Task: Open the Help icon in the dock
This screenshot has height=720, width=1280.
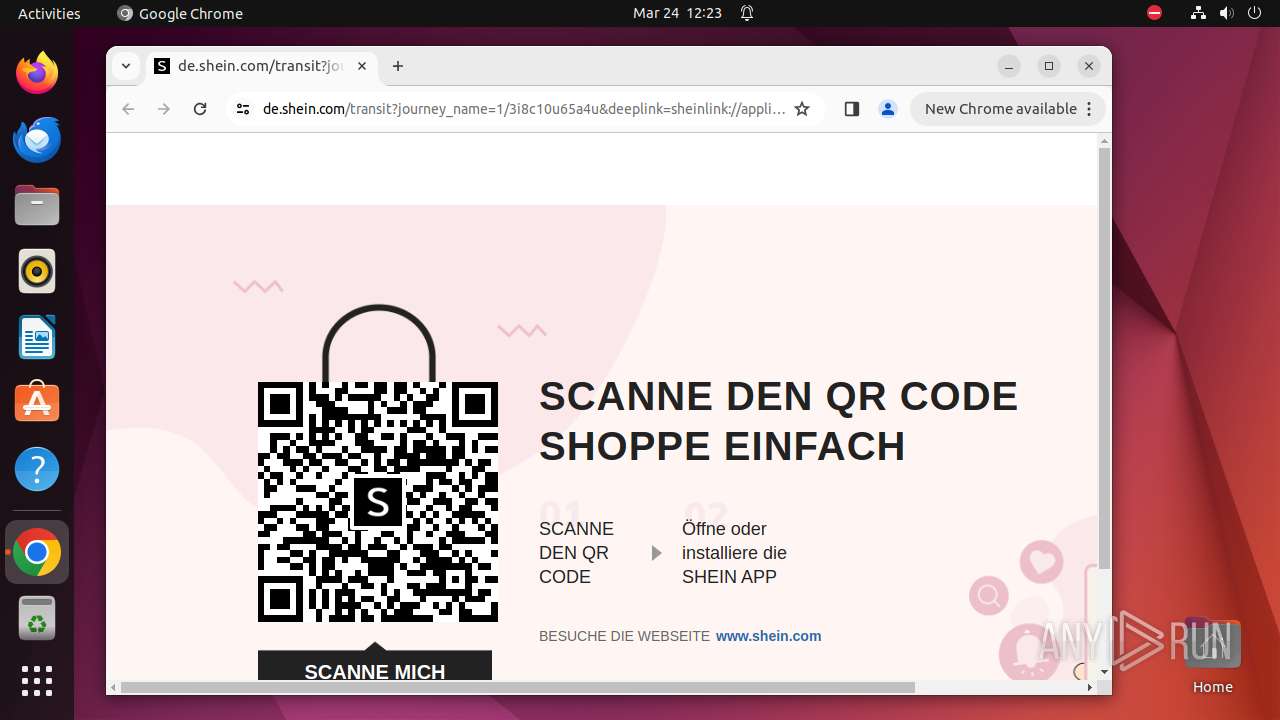Action: (37, 469)
